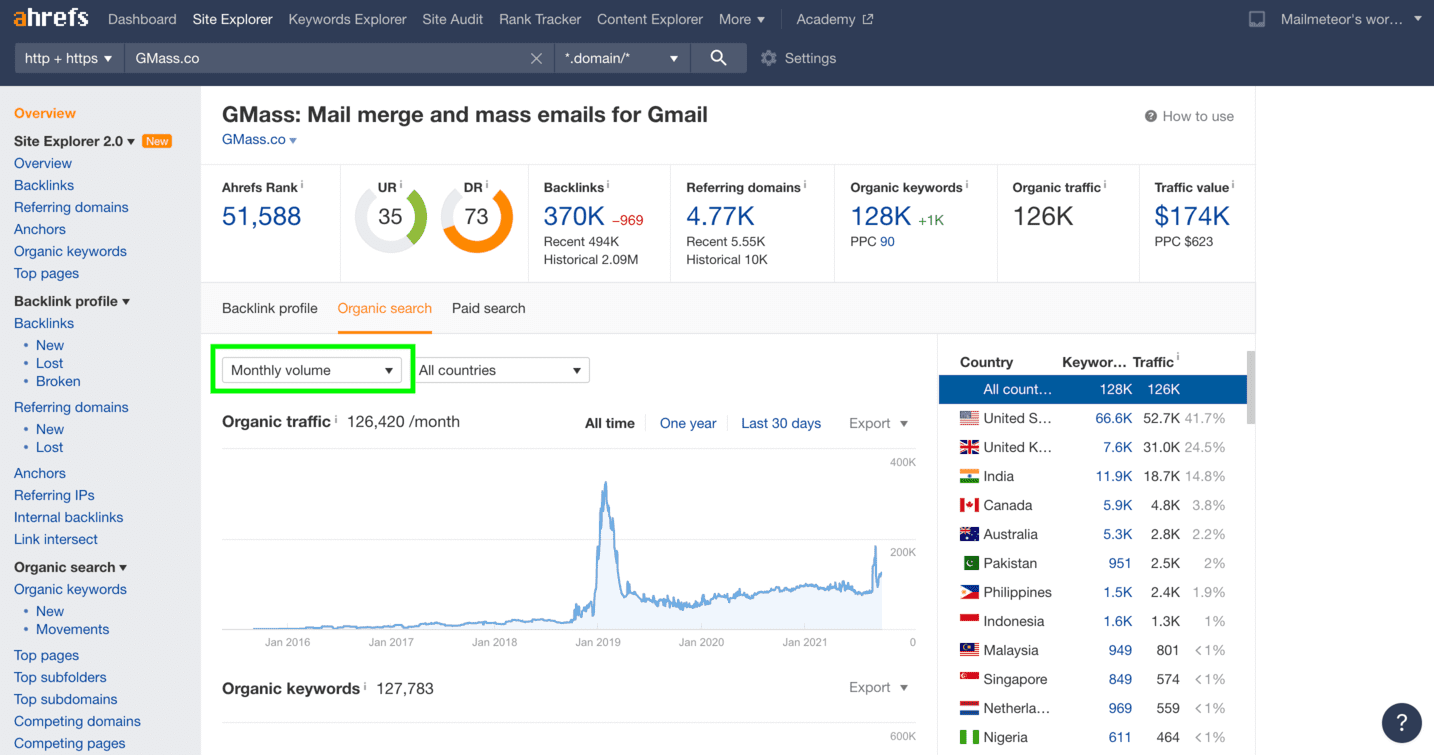1434x755 pixels.
Task: Open the Mailmeteor workspace dropdown
Action: pos(1351,19)
